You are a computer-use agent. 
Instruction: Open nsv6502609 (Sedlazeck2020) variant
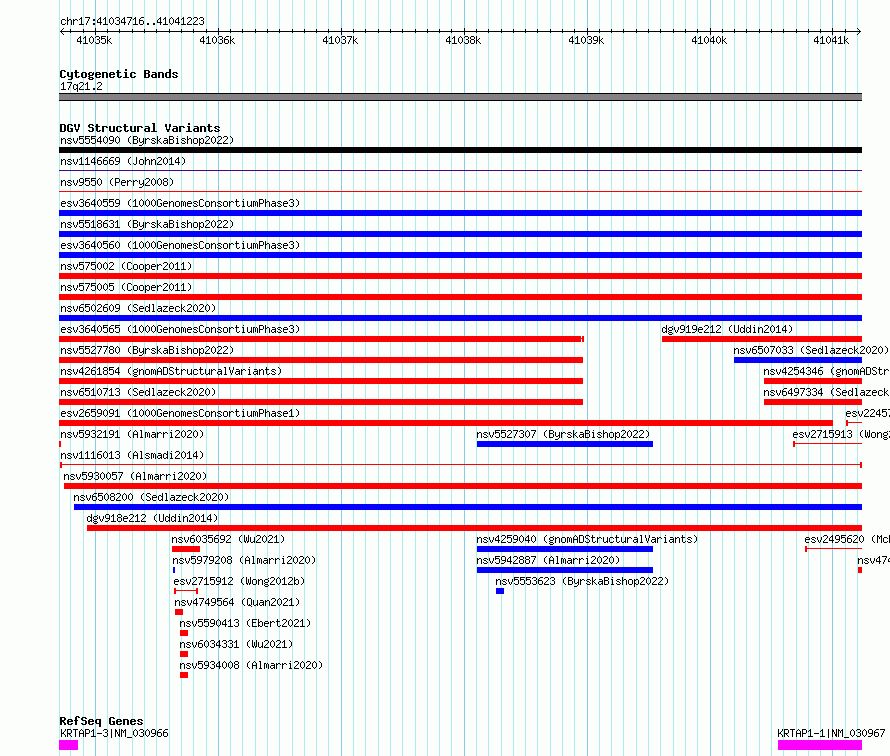pyautogui.click(x=138, y=308)
